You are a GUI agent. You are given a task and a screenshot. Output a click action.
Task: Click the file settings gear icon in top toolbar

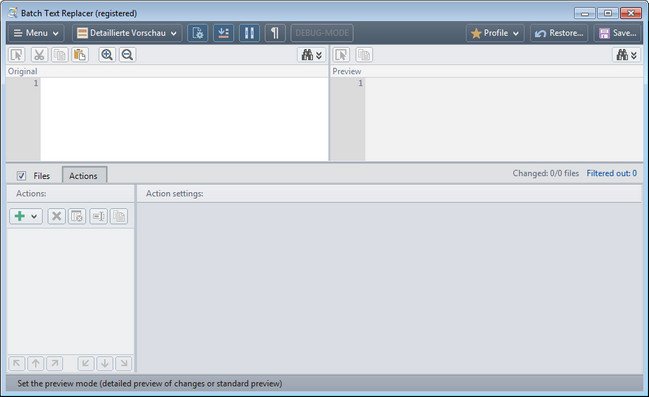coord(198,33)
